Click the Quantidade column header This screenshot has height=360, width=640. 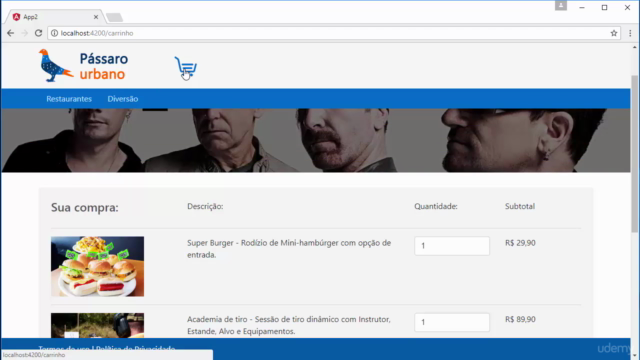[x=436, y=206]
